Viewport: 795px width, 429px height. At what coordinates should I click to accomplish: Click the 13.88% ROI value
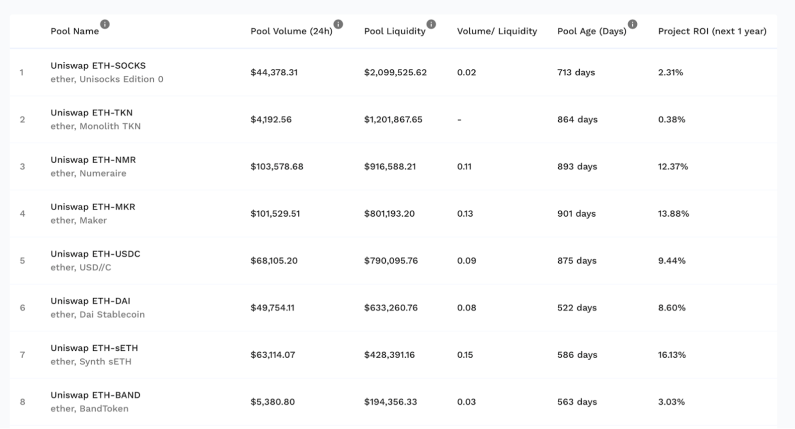click(x=674, y=214)
